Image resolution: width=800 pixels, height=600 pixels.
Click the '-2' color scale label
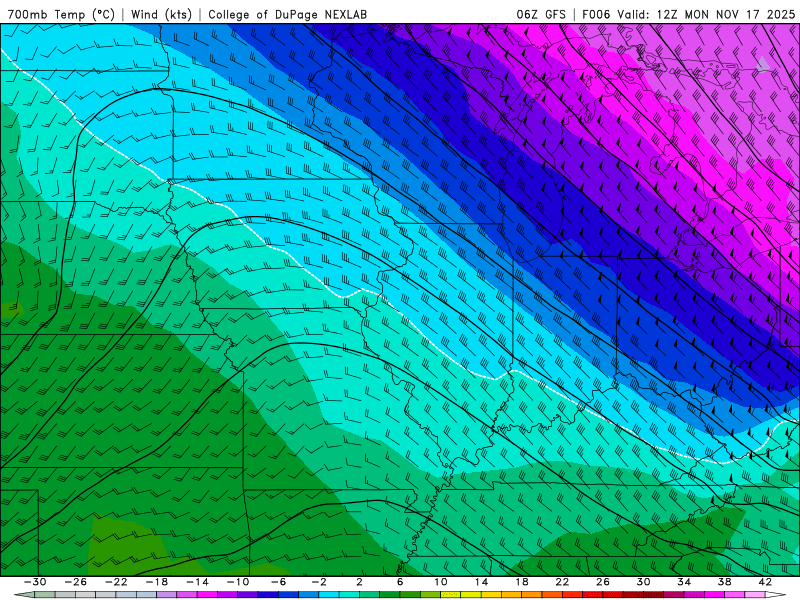tap(319, 582)
